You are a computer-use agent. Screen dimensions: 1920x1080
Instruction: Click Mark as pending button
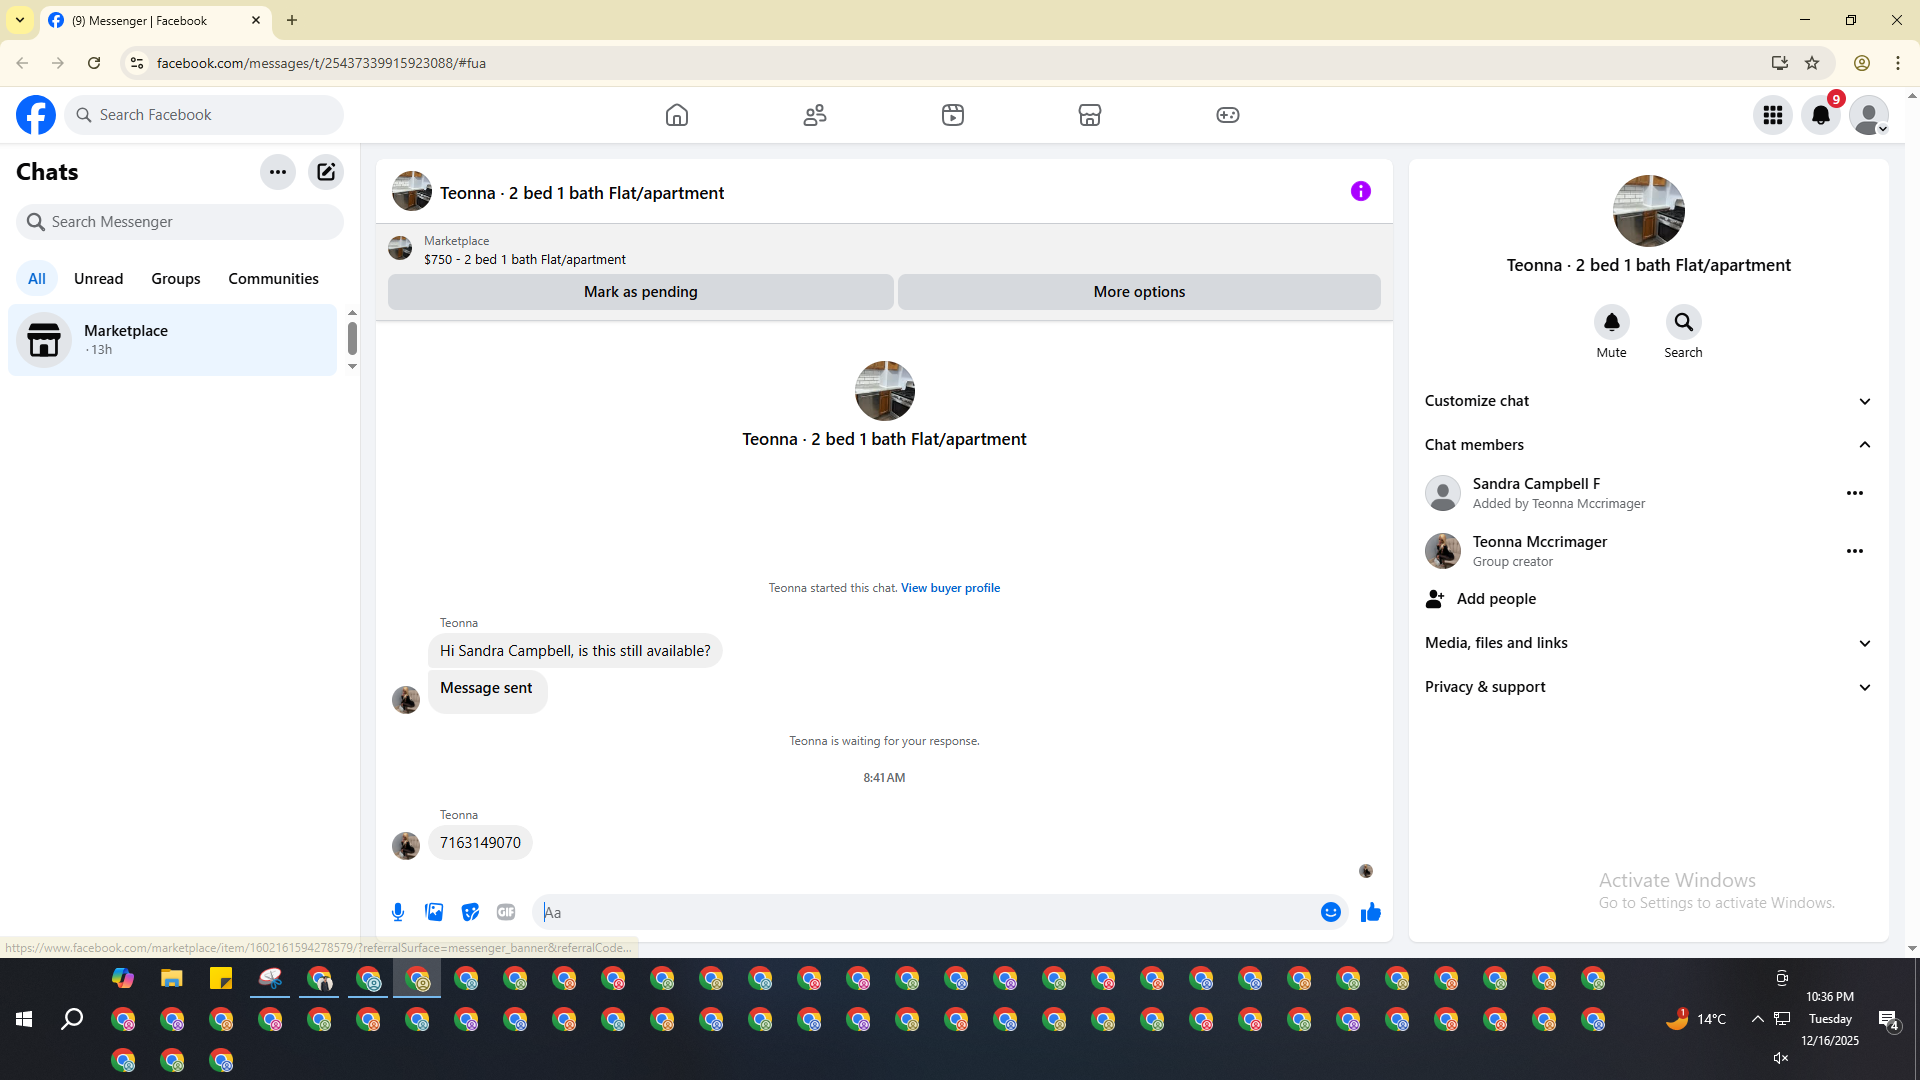point(641,292)
